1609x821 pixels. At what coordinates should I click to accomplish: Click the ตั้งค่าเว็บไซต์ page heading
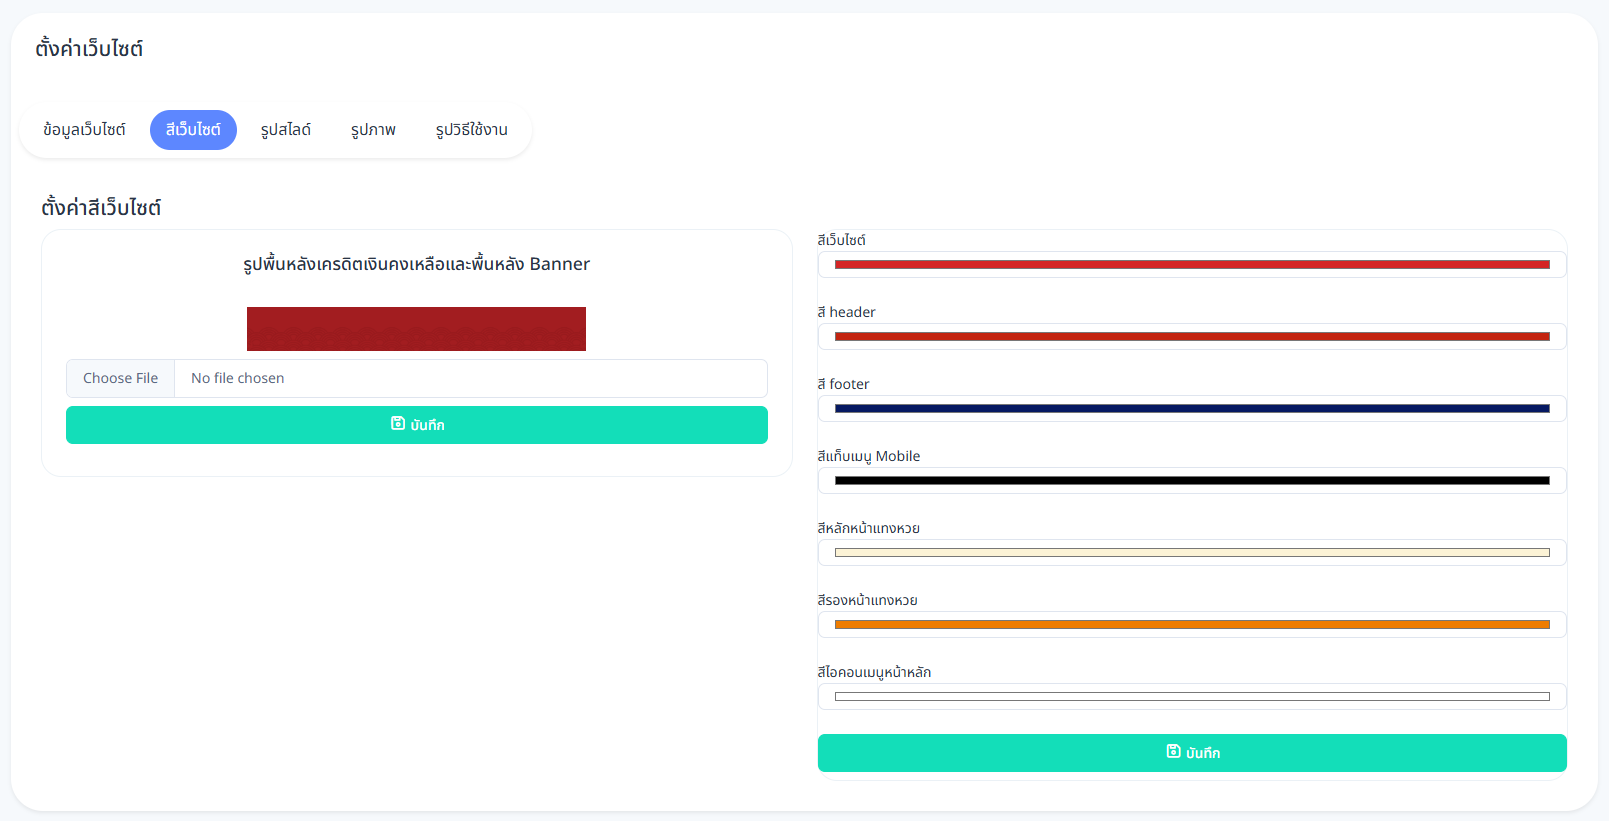click(89, 48)
